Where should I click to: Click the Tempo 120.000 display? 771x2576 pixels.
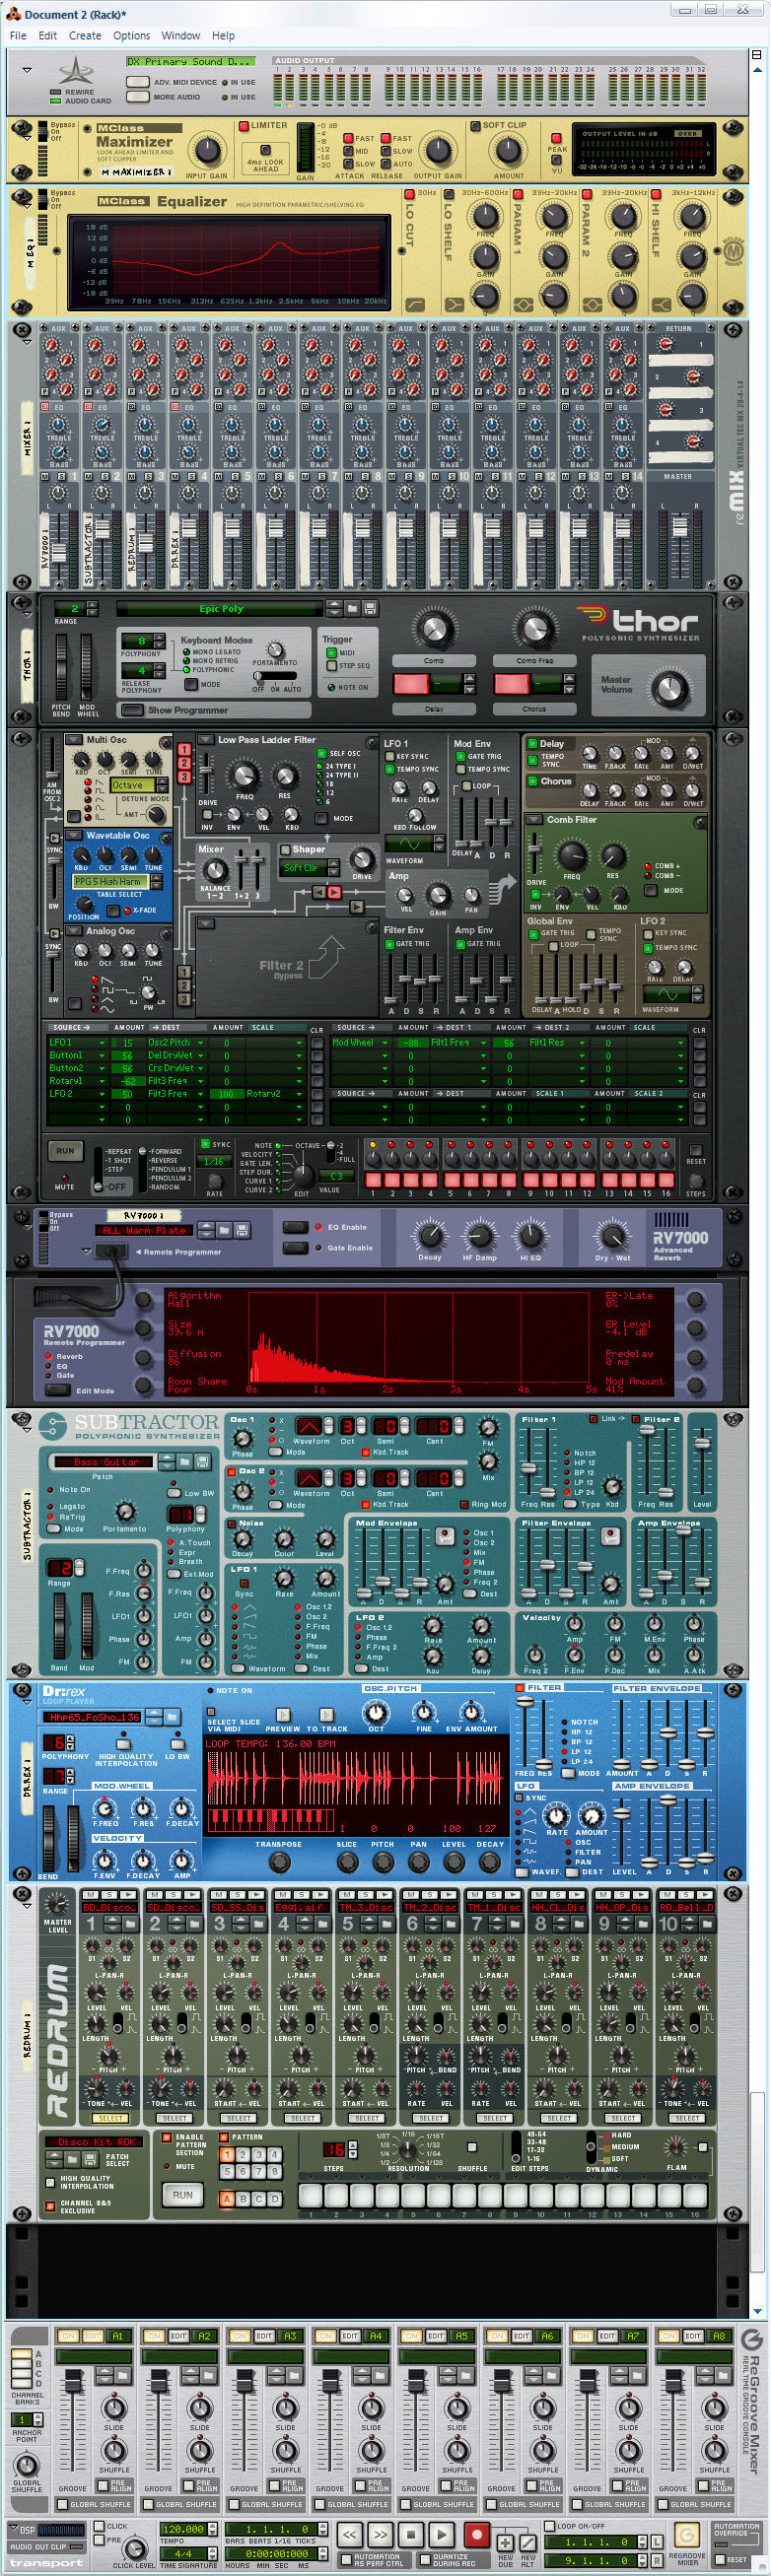[x=183, y=2528]
